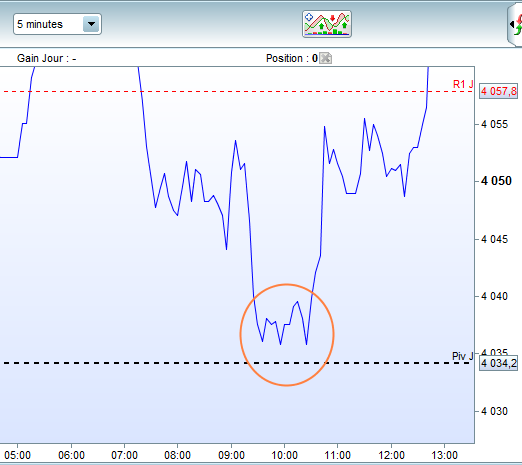Click the 4 040 price axis label
Viewport: 522px width, 465px height.
coord(494,296)
